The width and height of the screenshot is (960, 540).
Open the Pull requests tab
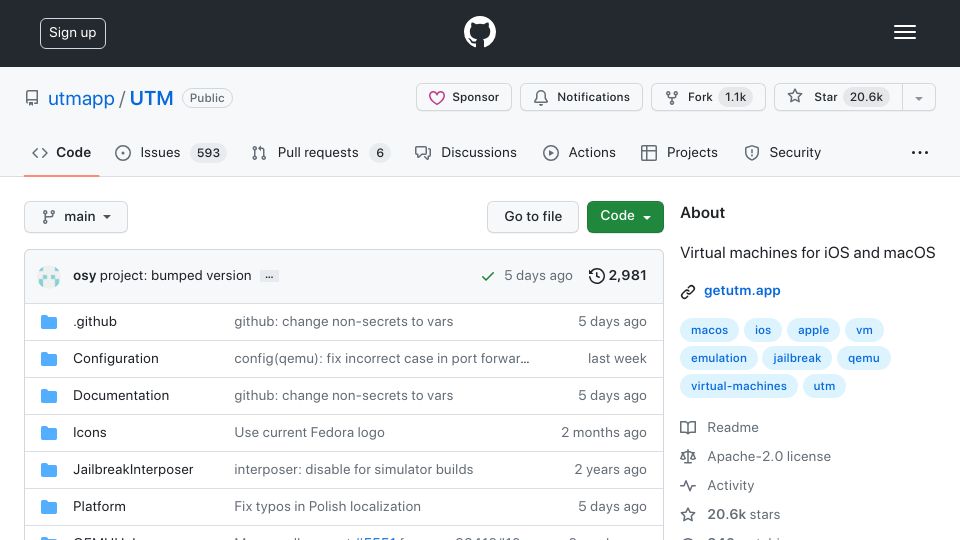(x=321, y=152)
